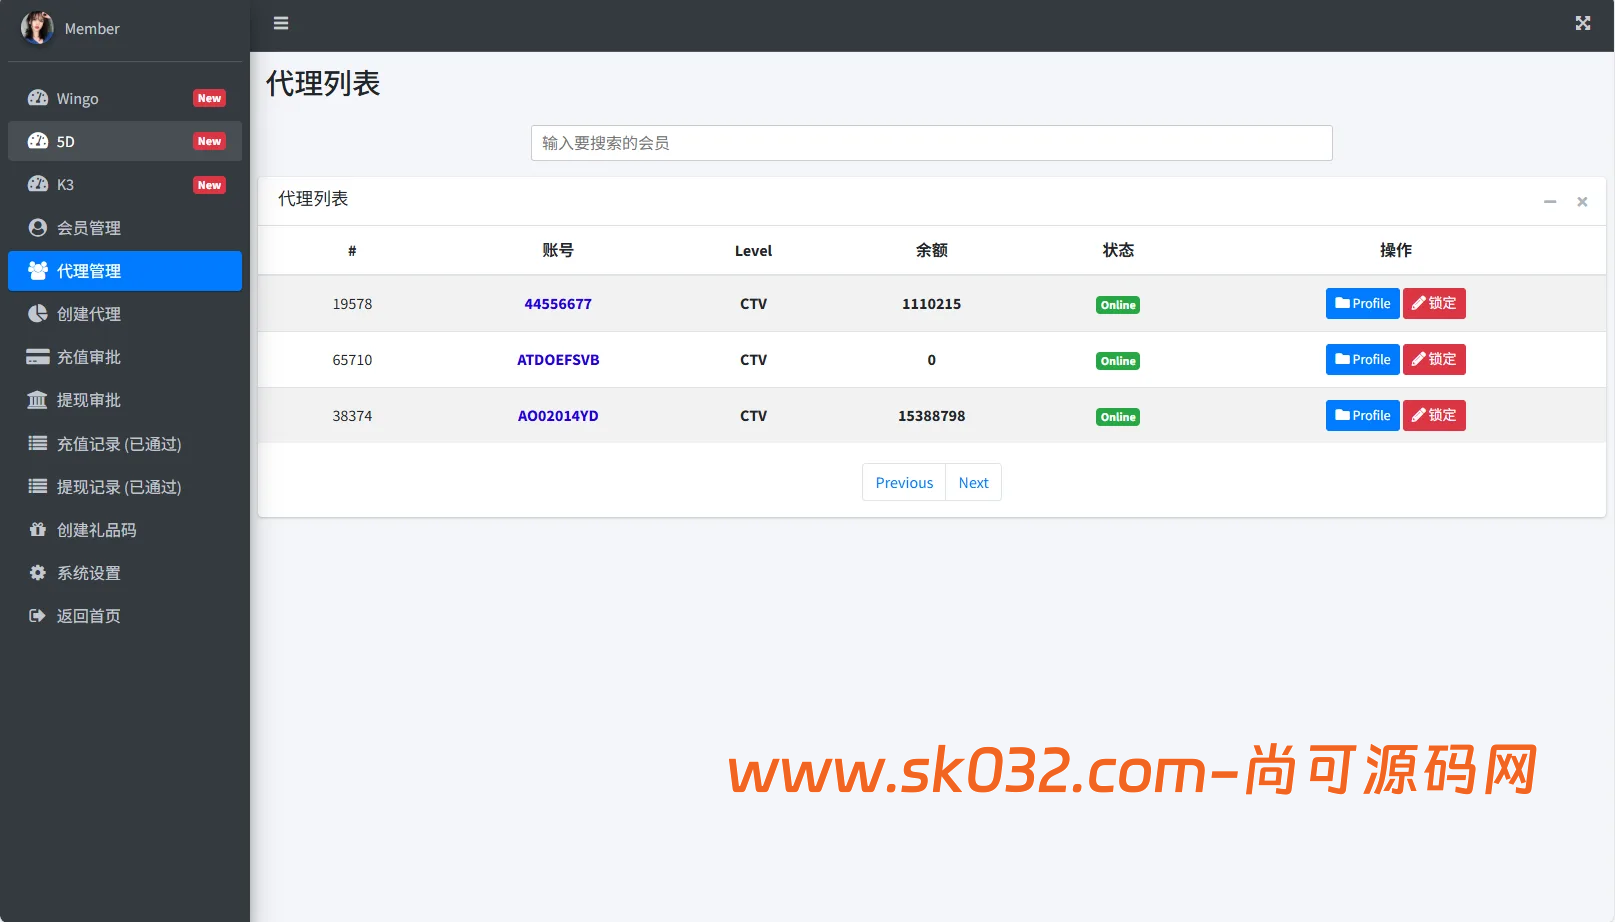Open 系统设置 system settings

click(89, 573)
